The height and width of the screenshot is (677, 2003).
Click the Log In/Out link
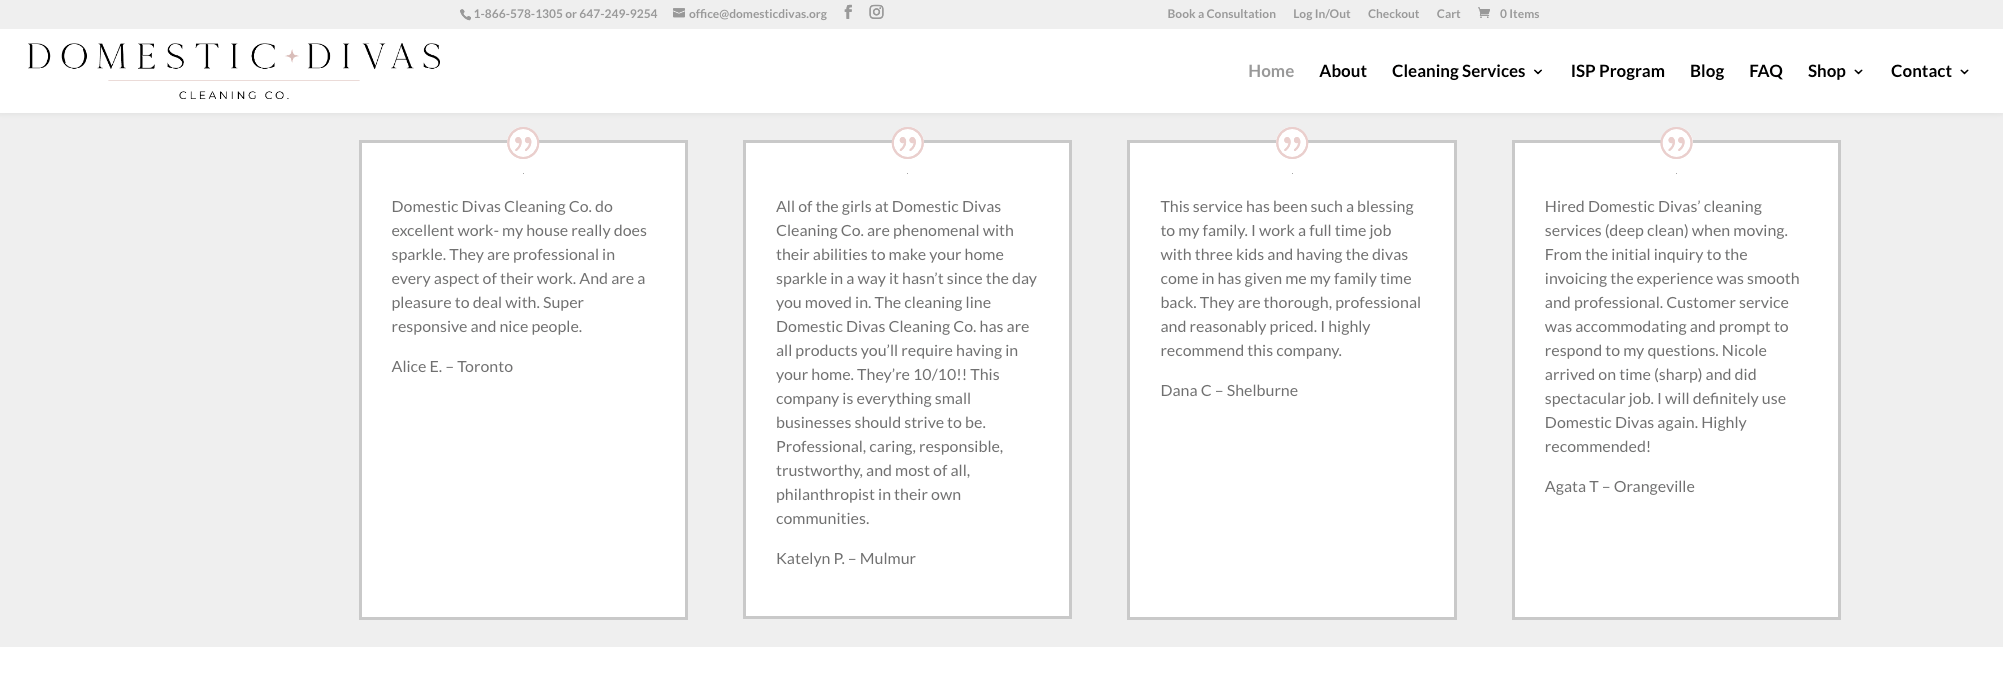click(1321, 14)
